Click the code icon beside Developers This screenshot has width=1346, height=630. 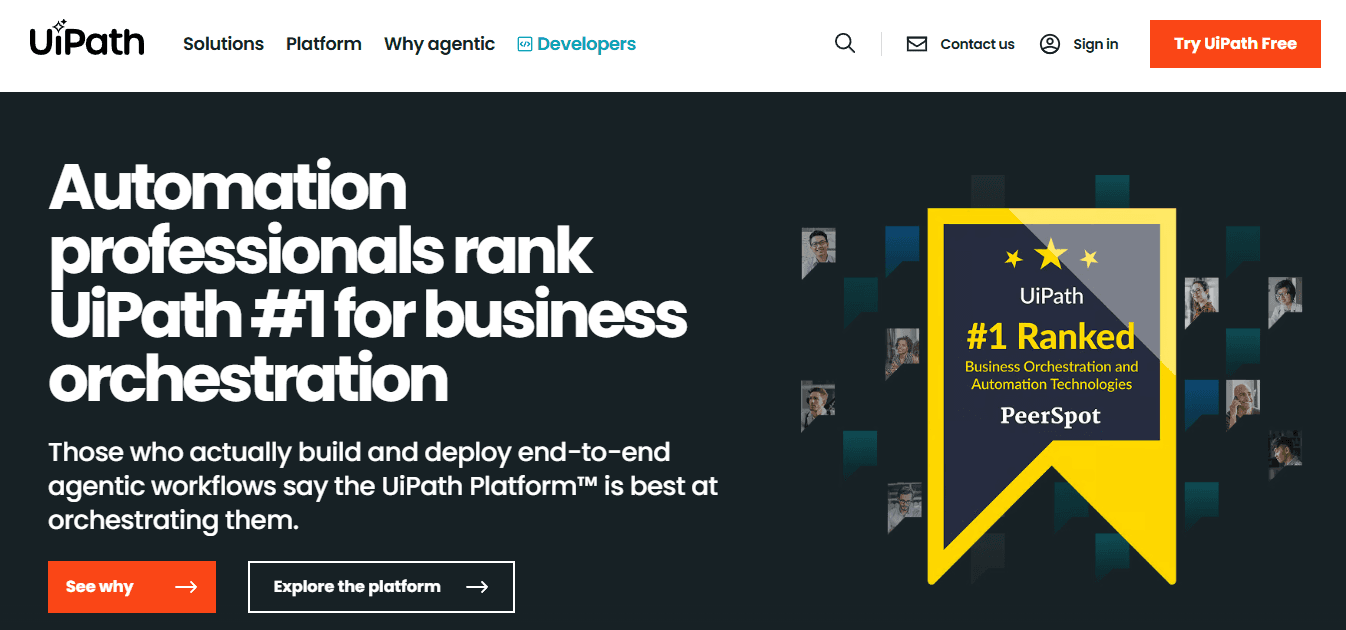point(525,44)
